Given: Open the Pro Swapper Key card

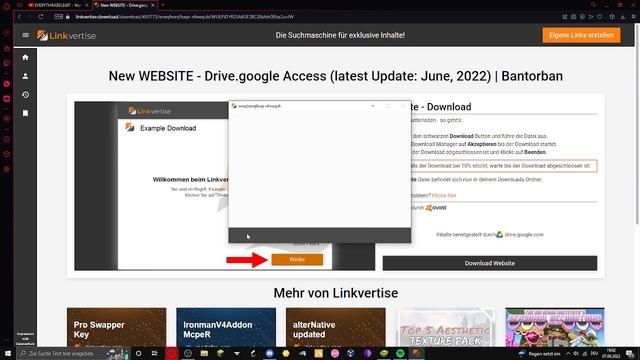Looking at the screenshot, I should [x=116, y=327].
